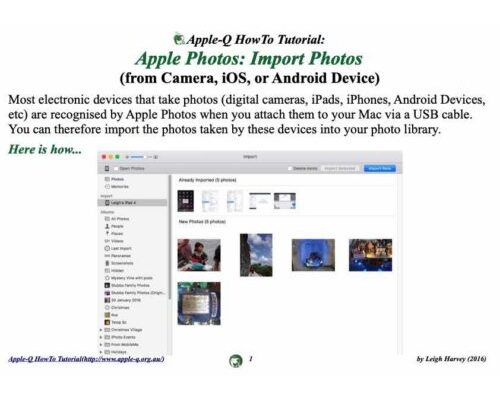Click the blue Import New button

click(x=380, y=168)
